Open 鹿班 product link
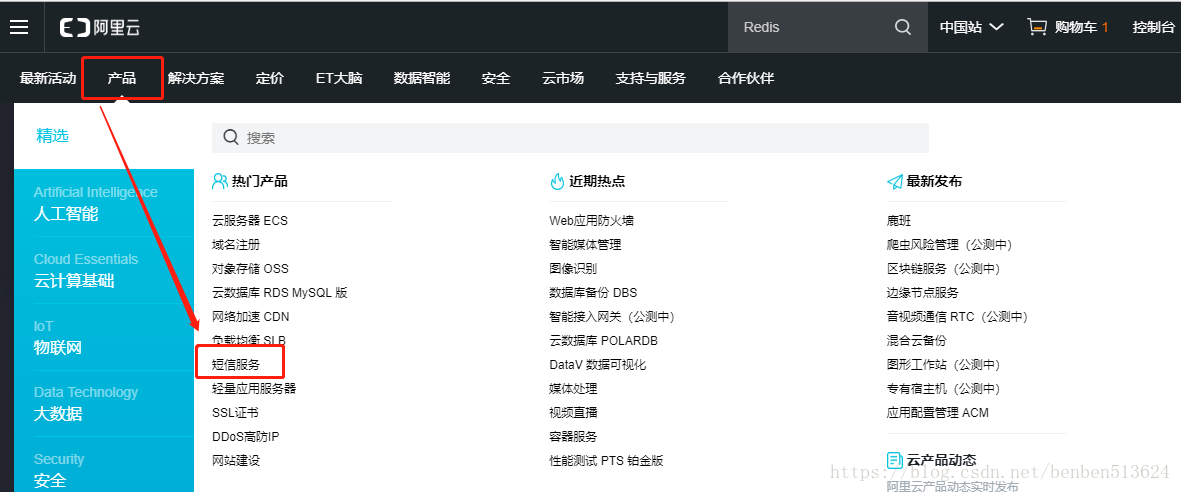Image resolution: width=1181 pixels, height=492 pixels. coord(899,221)
